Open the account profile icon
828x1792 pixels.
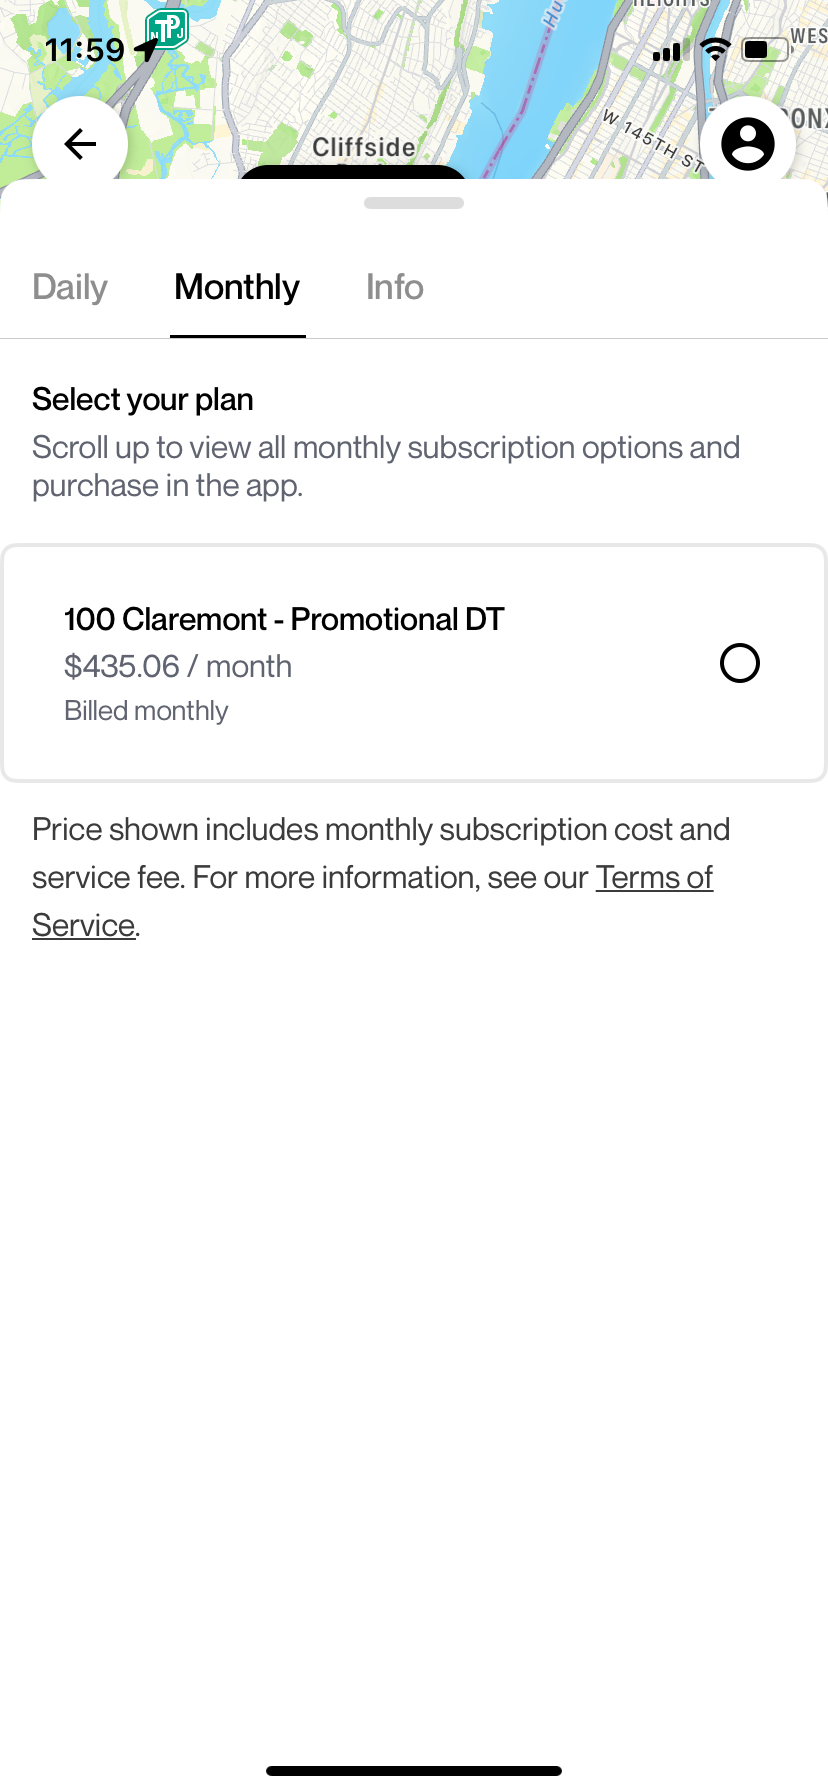[748, 144]
